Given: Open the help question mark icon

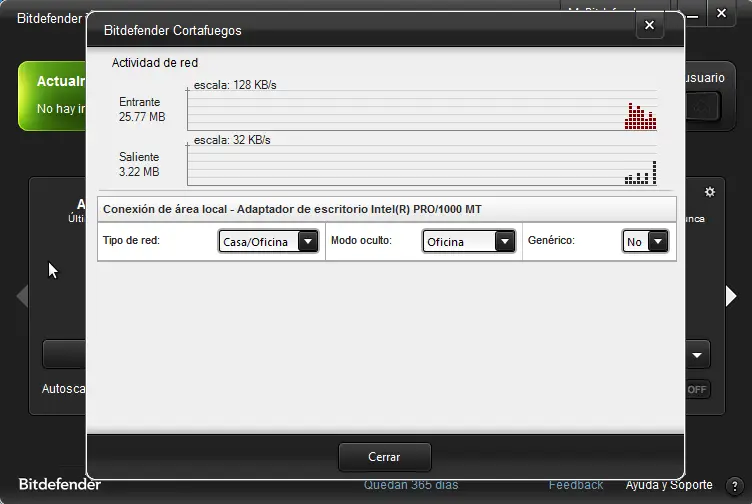Looking at the screenshot, I should tap(734, 486).
